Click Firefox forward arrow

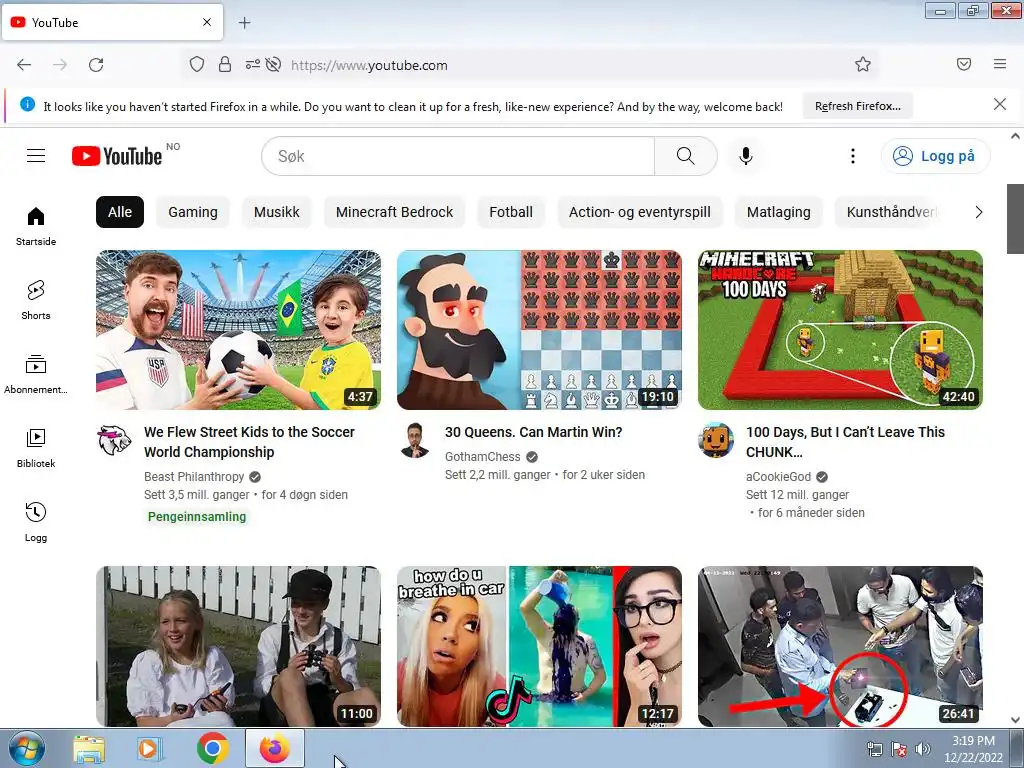[60, 65]
